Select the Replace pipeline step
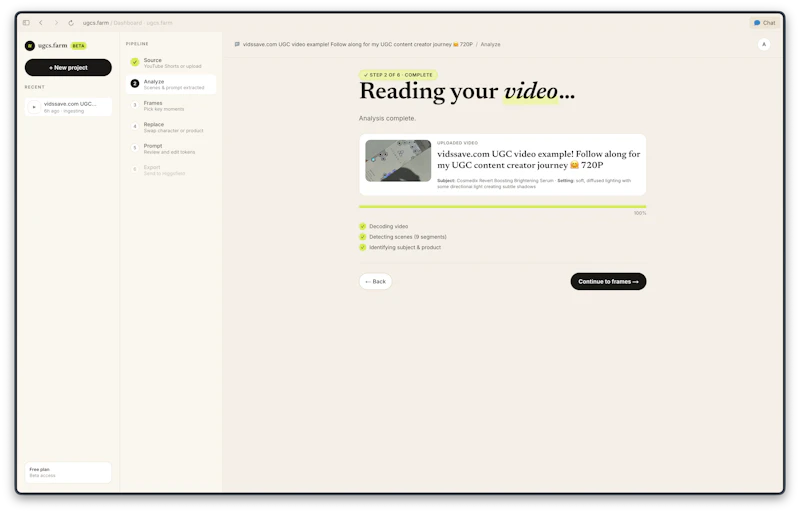The width and height of the screenshot is (800, 513). click(x=171, y=127)
